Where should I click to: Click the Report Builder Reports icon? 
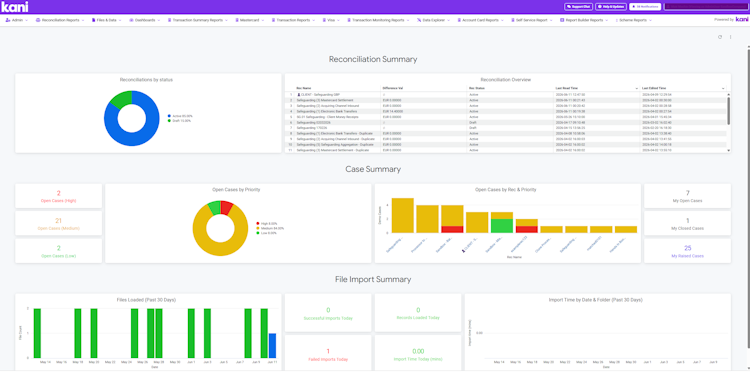562,21
